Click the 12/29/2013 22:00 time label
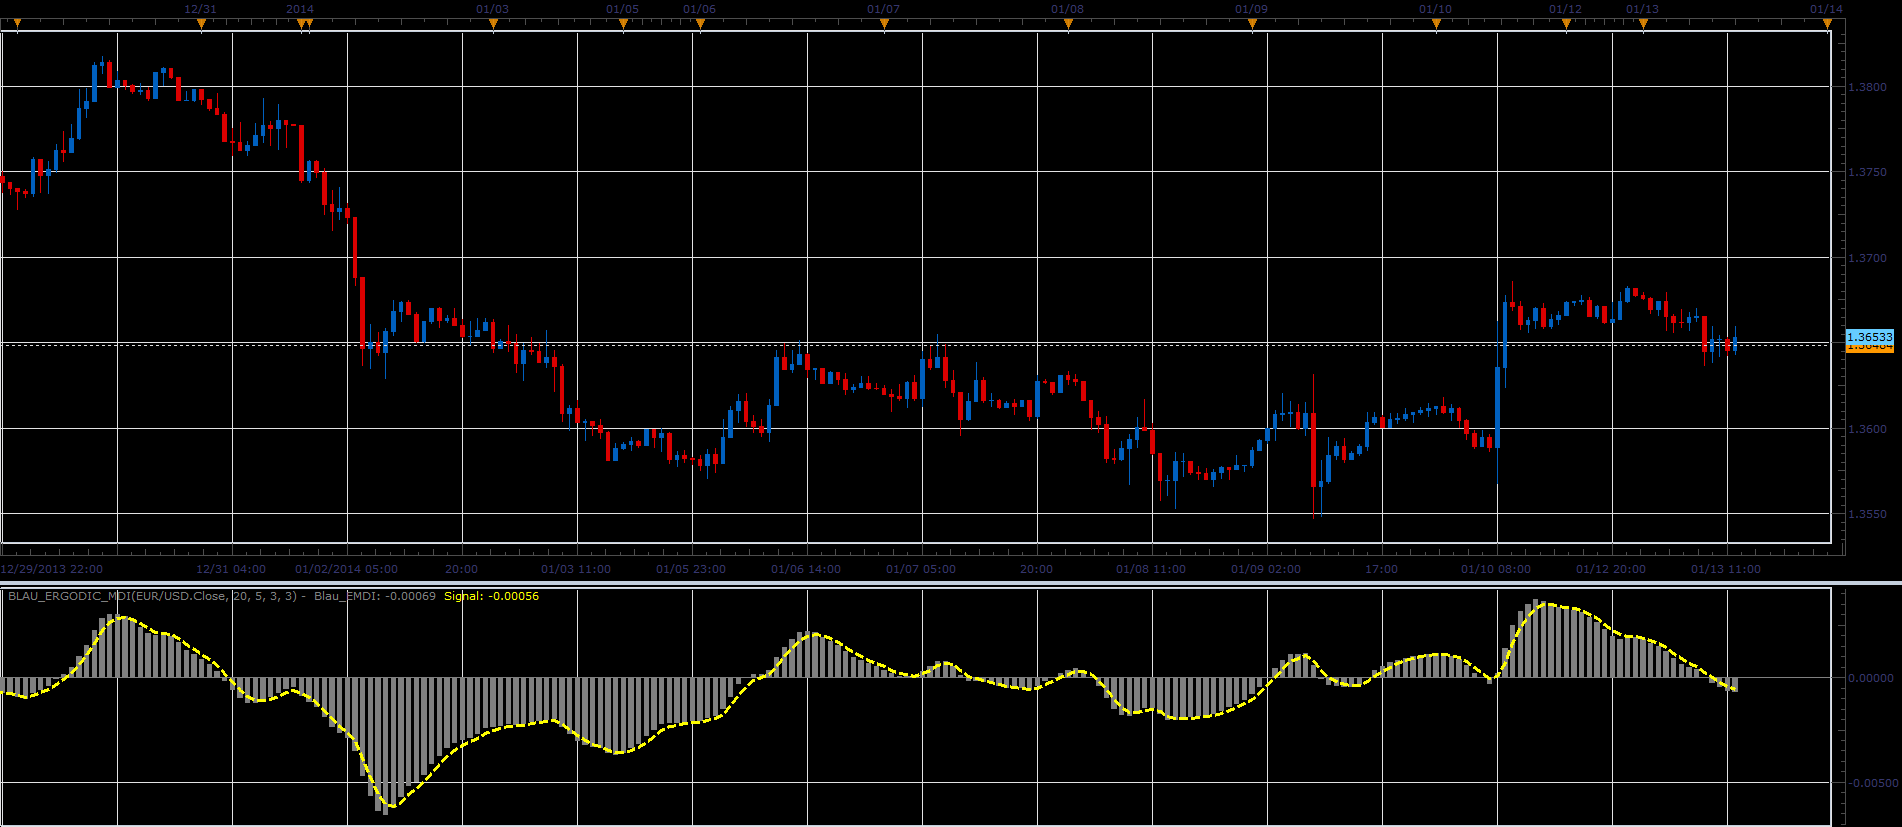1902x827 pixels. pyautogui.click(x=52, y=569)
